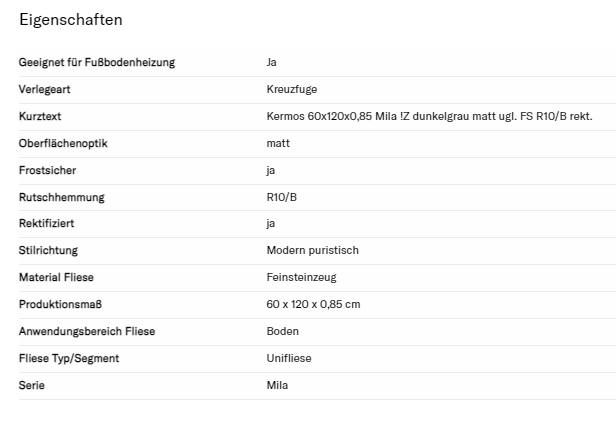Image resolution: width=616 pixels, height=426 pixels.
Task: Click the 'Mila' series value
Action: pyautogui.click(x=277, y=385)
